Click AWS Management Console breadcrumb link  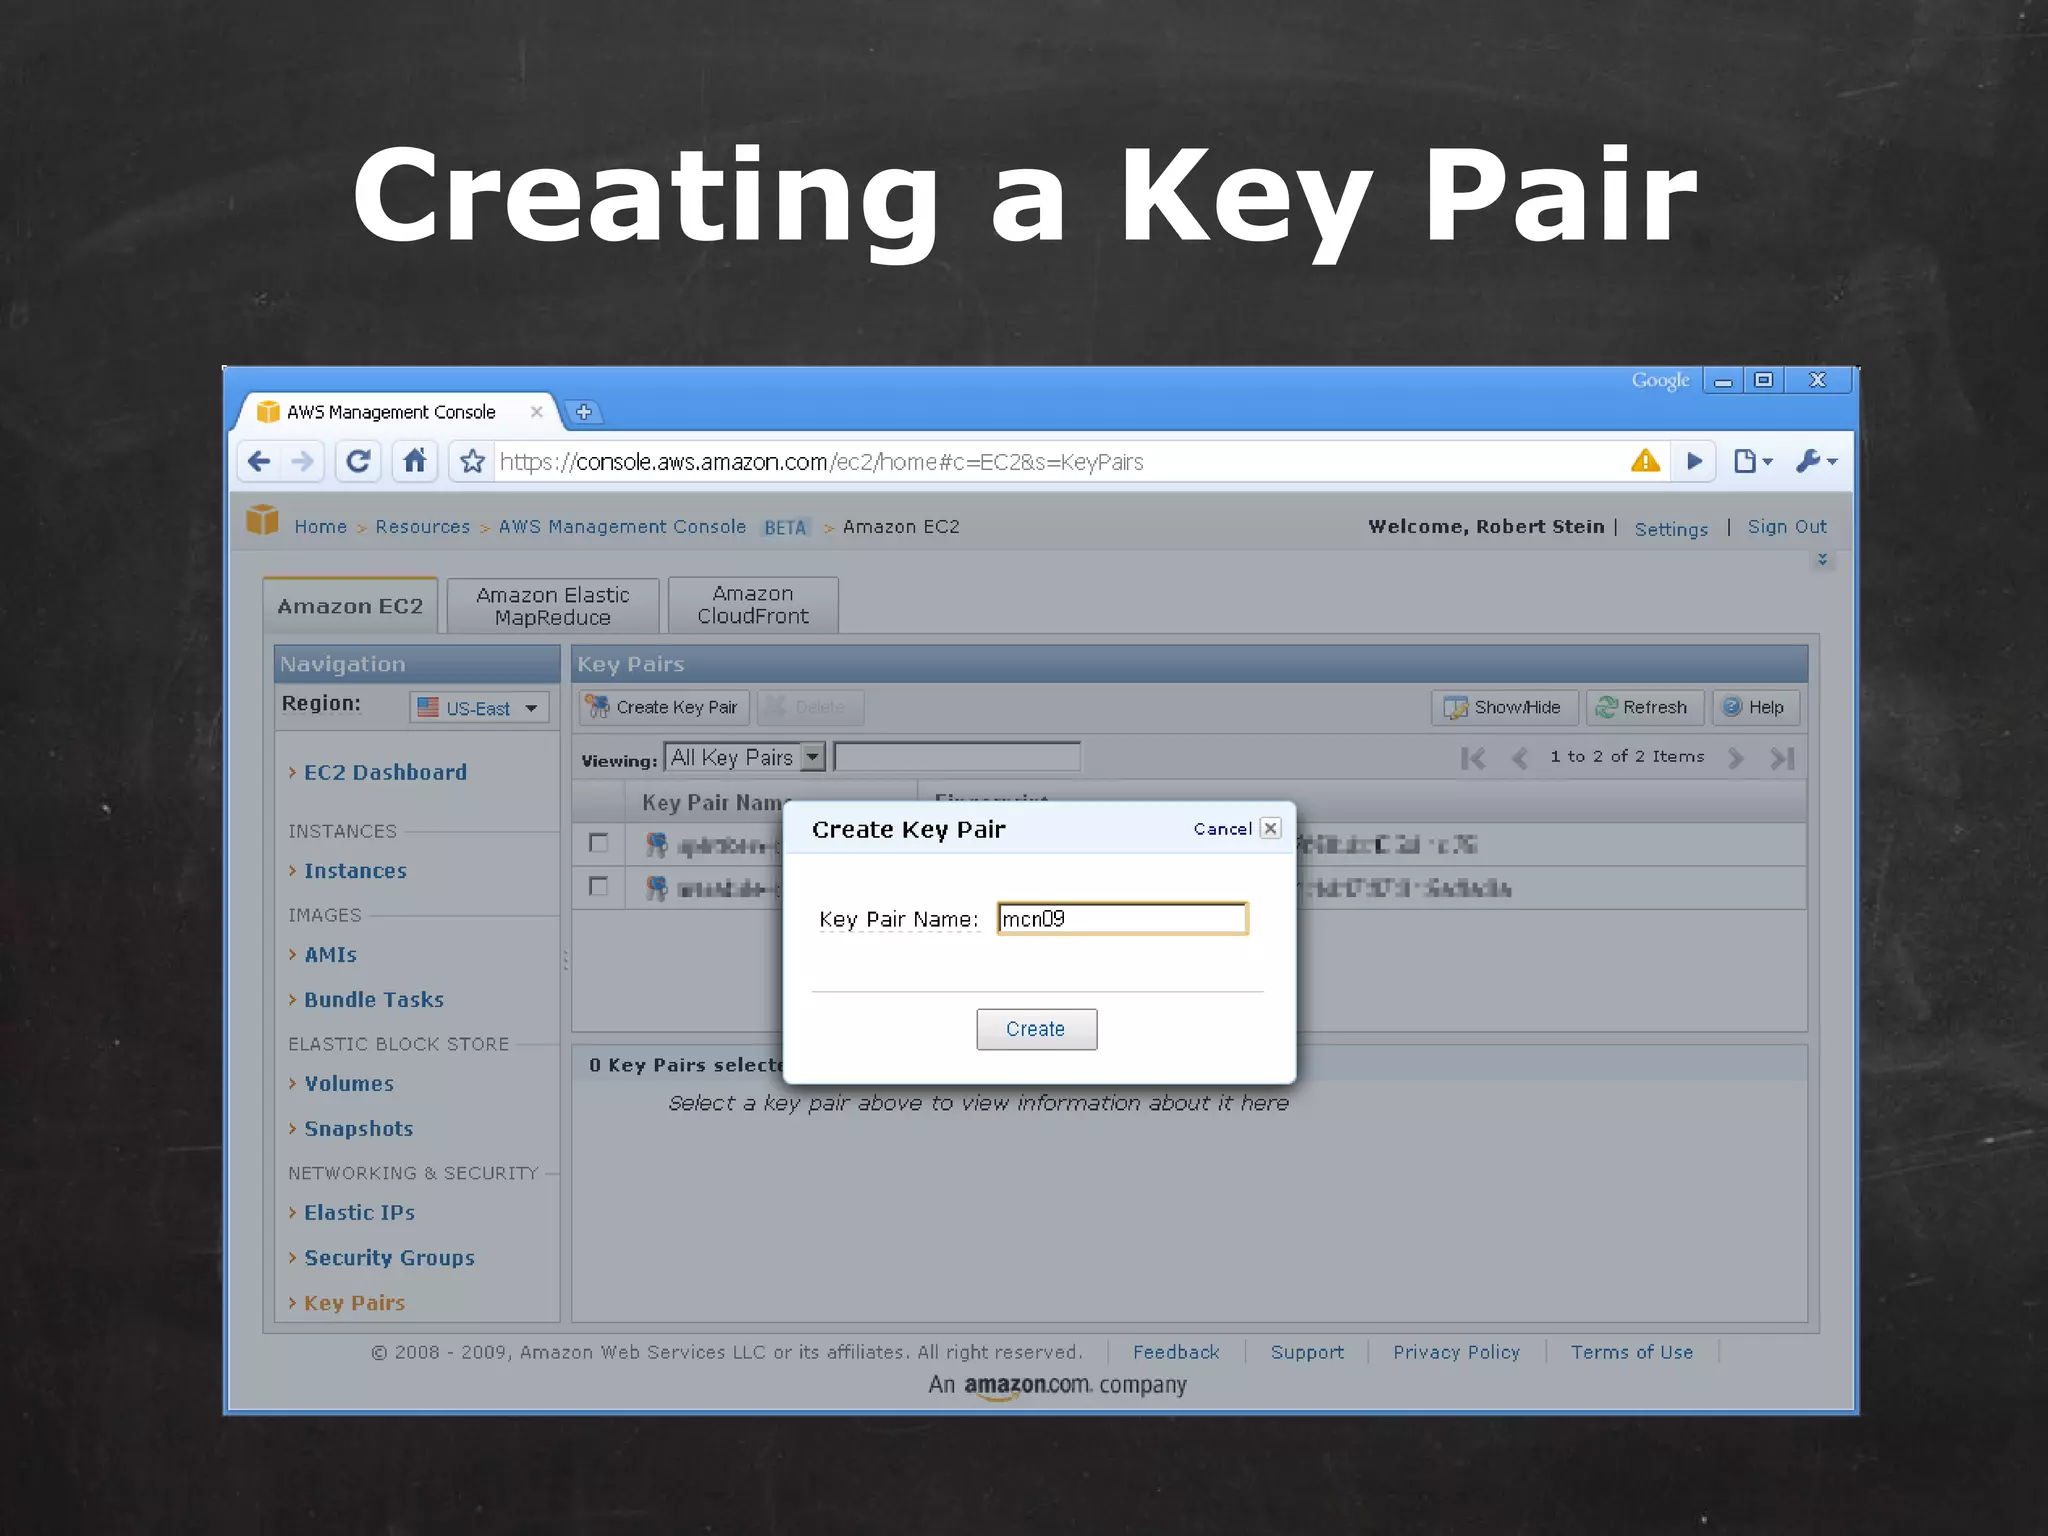[x=622, y=527]
